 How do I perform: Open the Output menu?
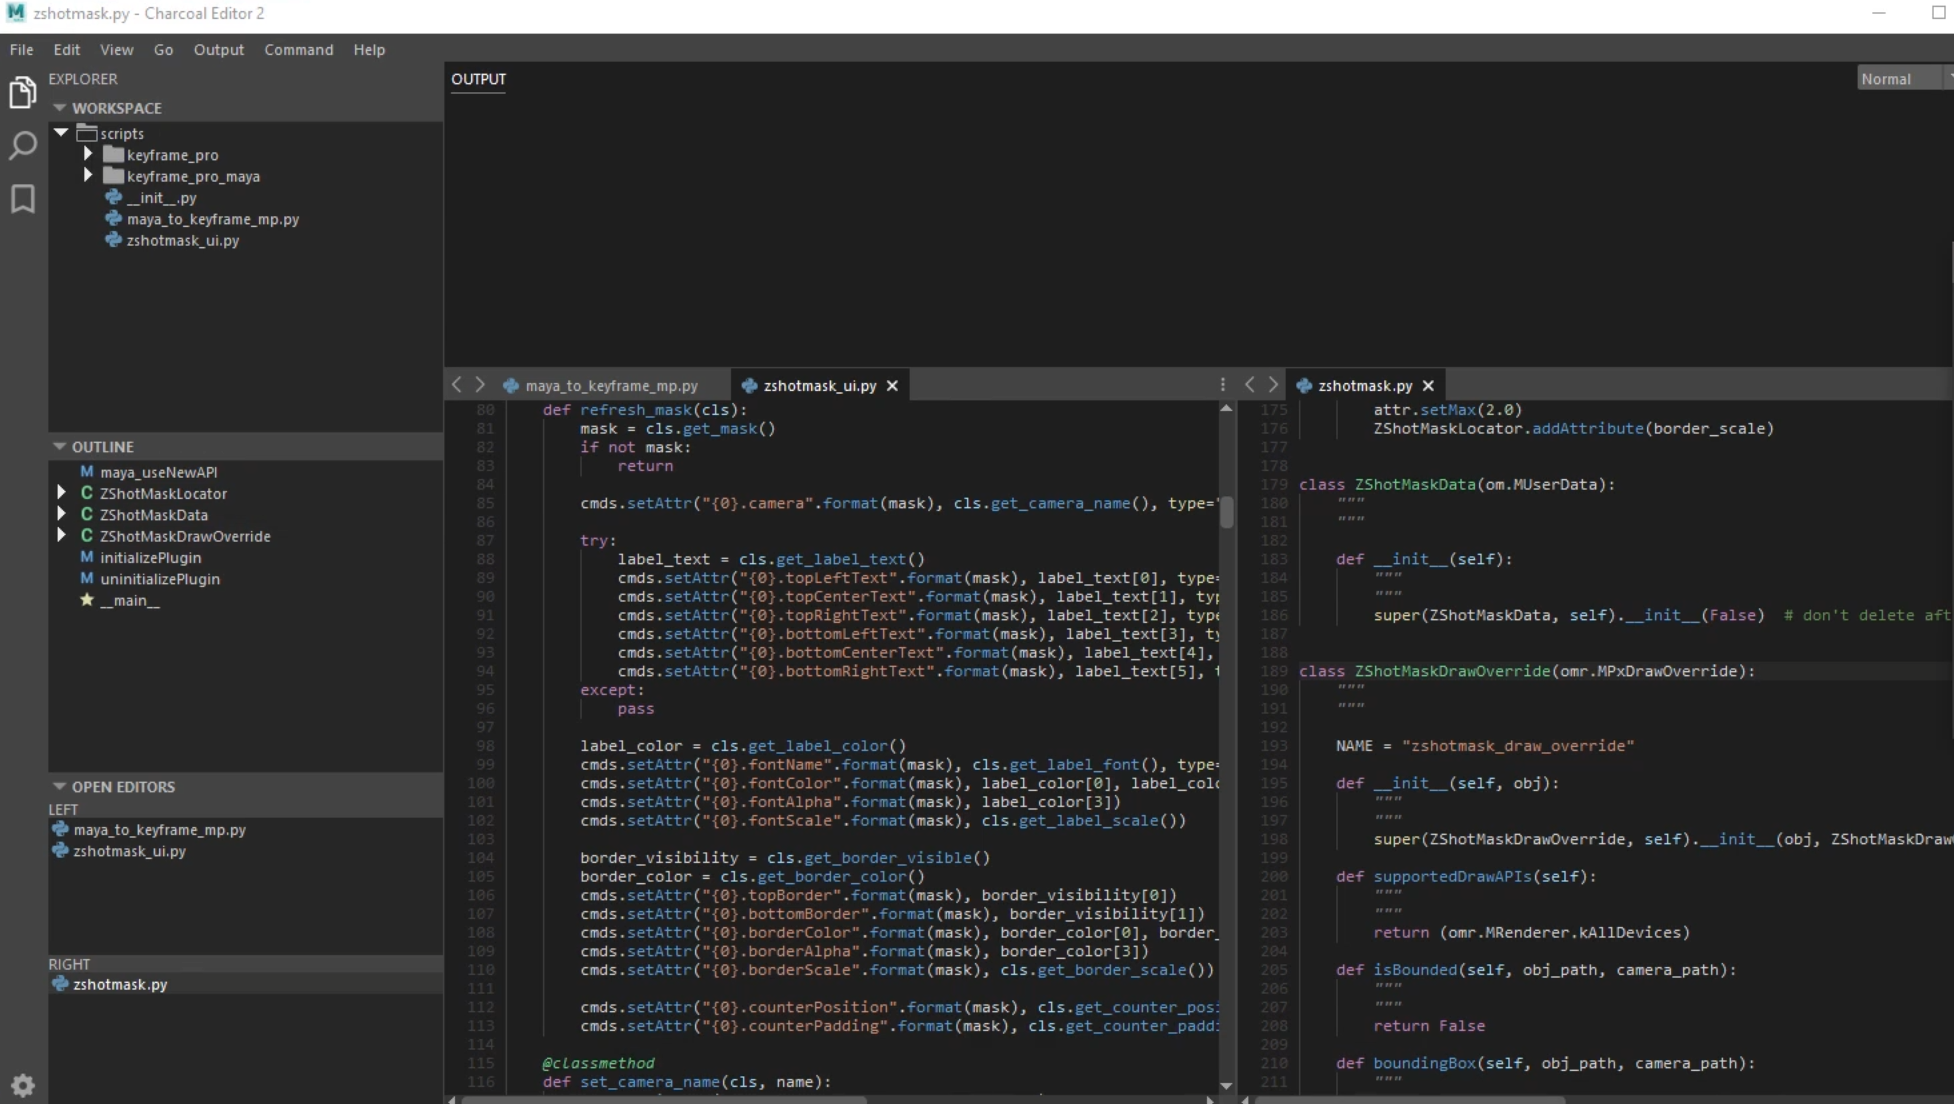click(219, 49)
